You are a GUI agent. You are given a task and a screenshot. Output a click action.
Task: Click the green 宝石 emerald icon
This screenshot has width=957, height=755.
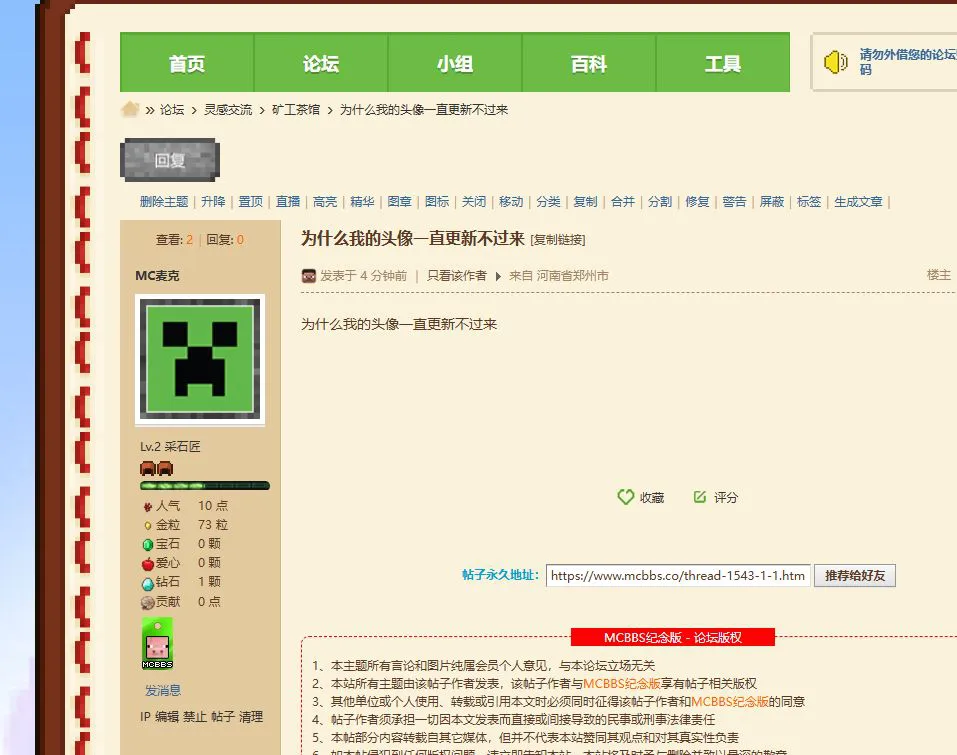coord(147,544)
